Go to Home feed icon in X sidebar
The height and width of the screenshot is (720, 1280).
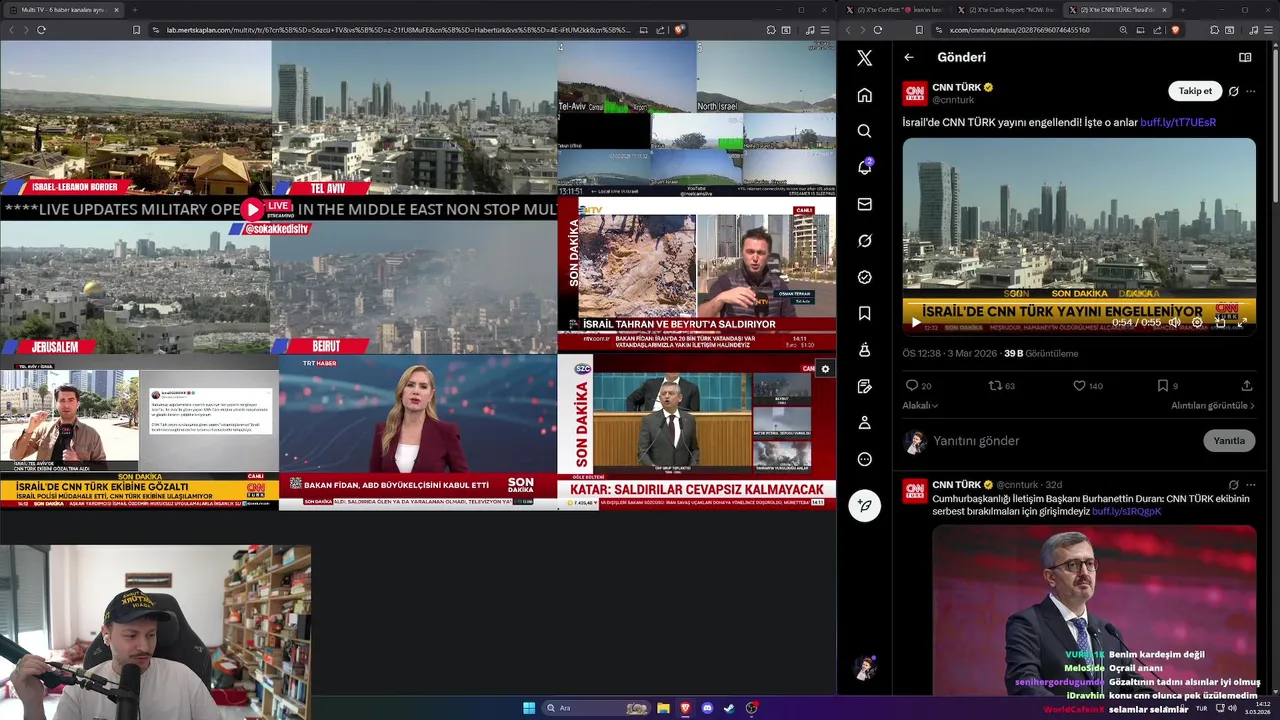(865, 95)
